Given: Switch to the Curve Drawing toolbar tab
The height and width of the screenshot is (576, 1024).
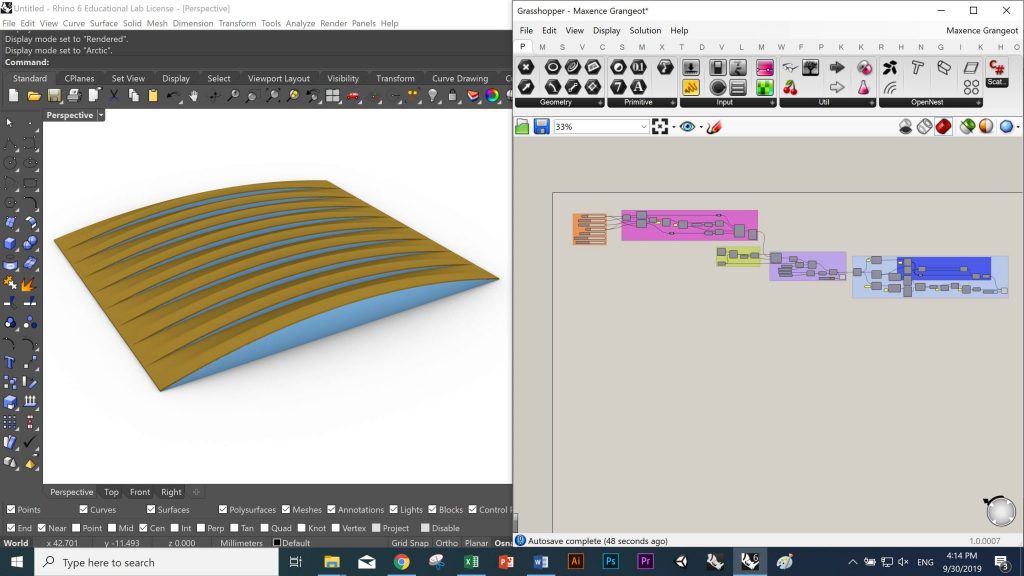Looking at the screenshot, I should click(459, 78).
